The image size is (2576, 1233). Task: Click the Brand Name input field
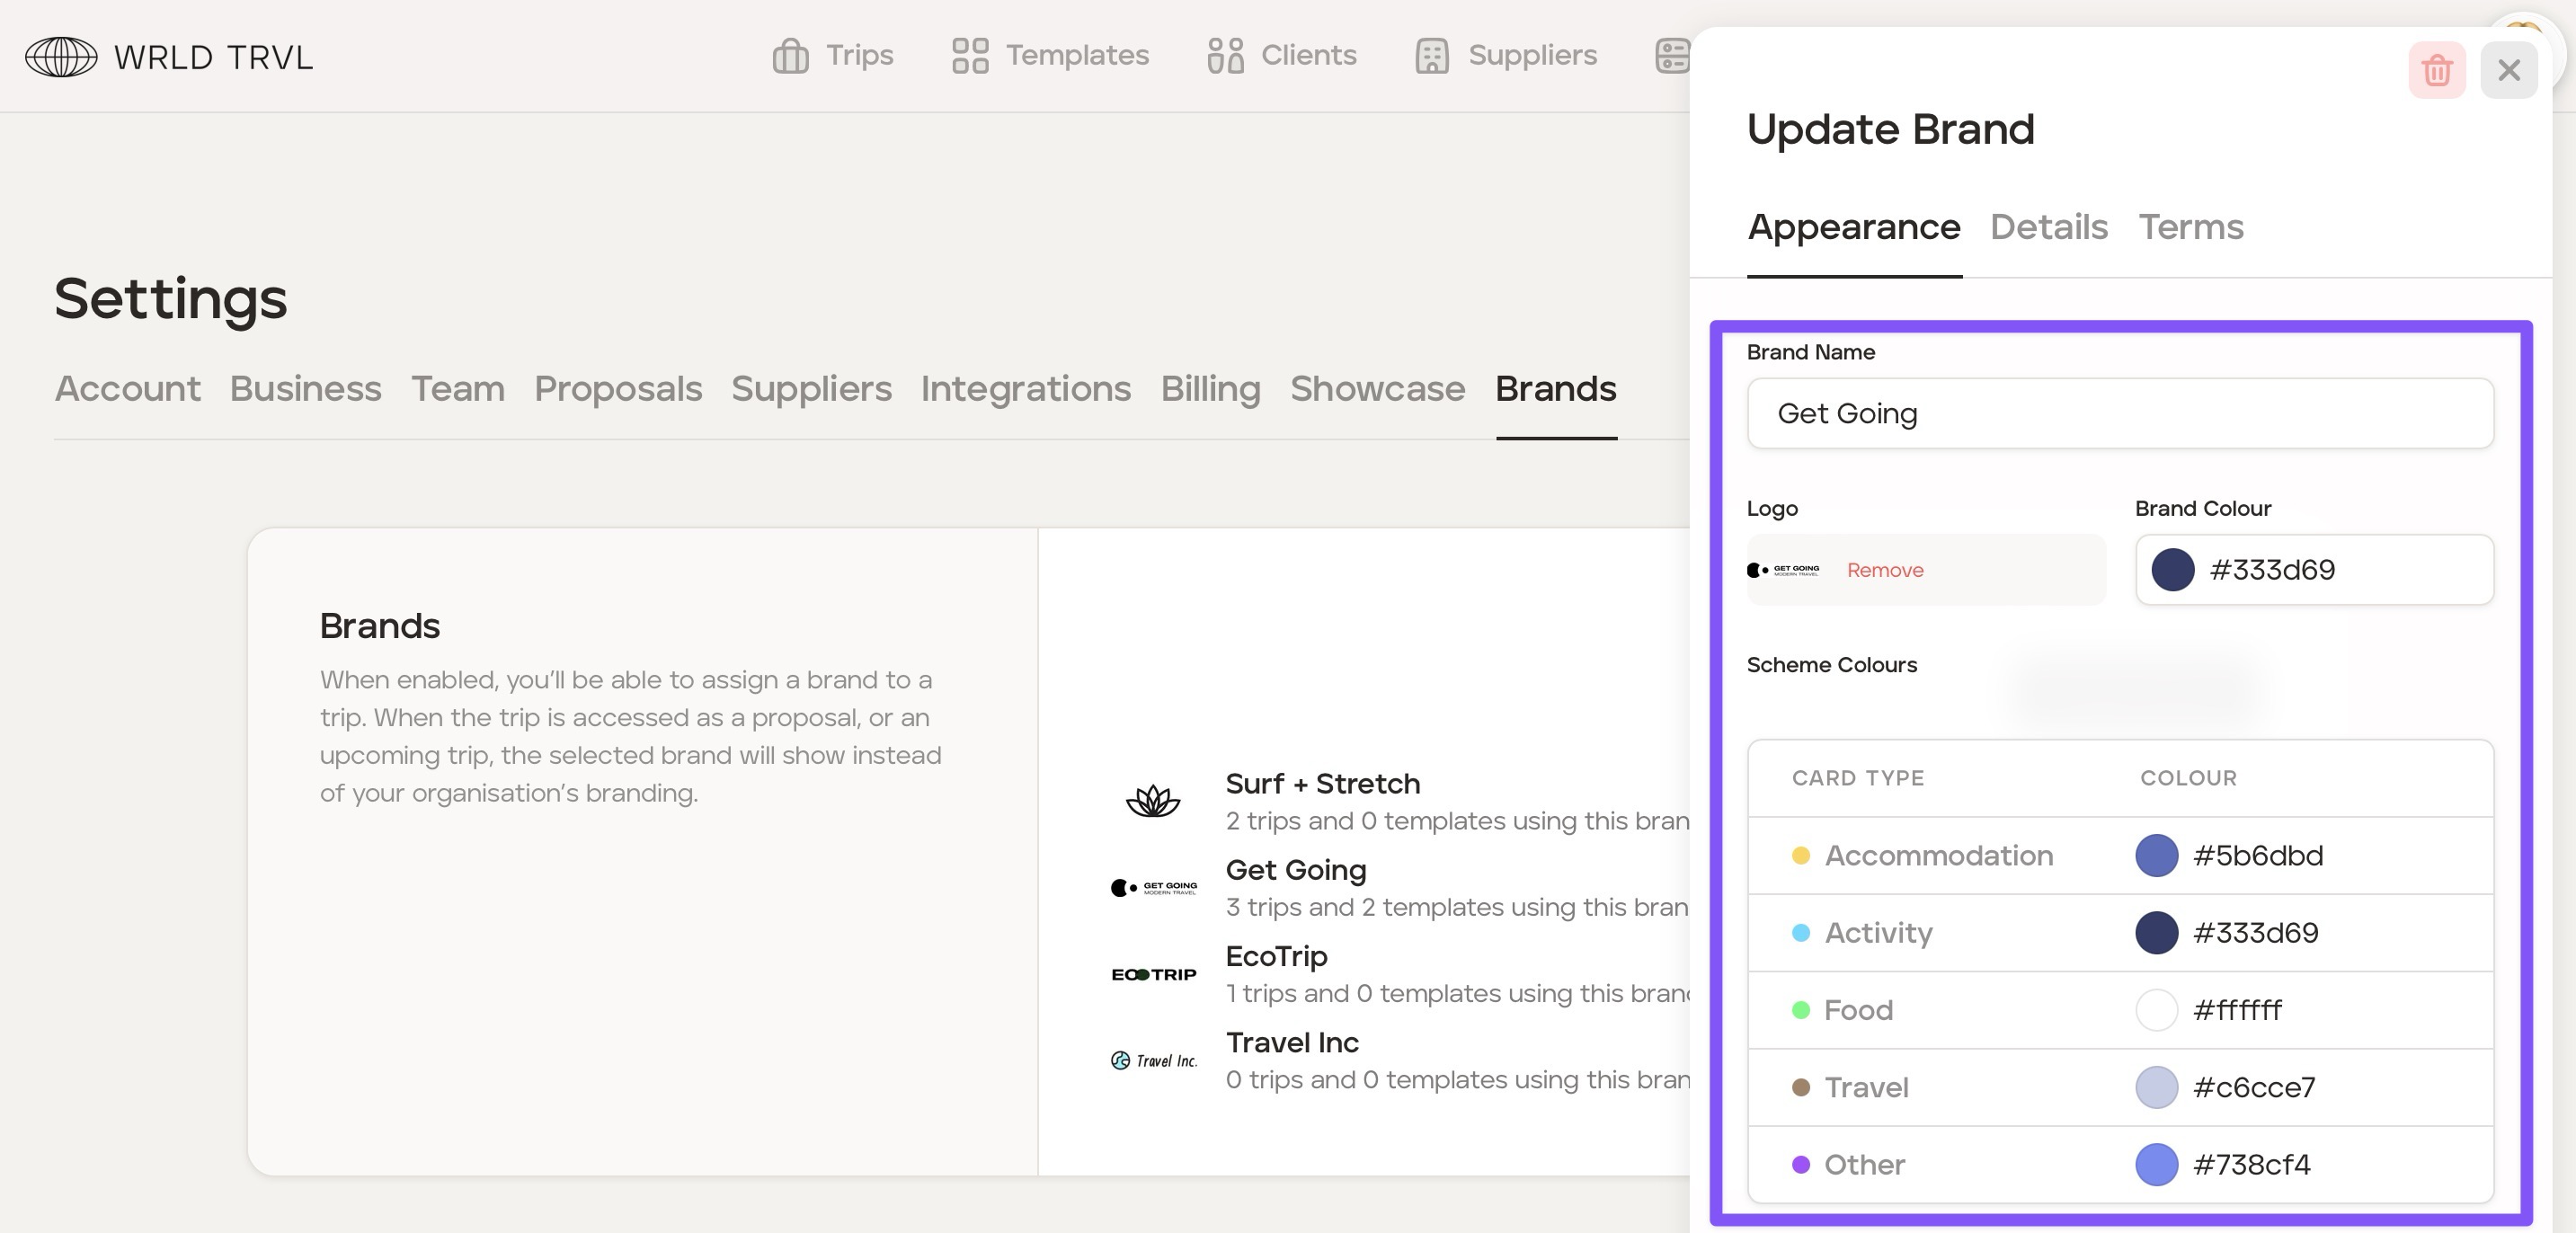(2119, 413)
